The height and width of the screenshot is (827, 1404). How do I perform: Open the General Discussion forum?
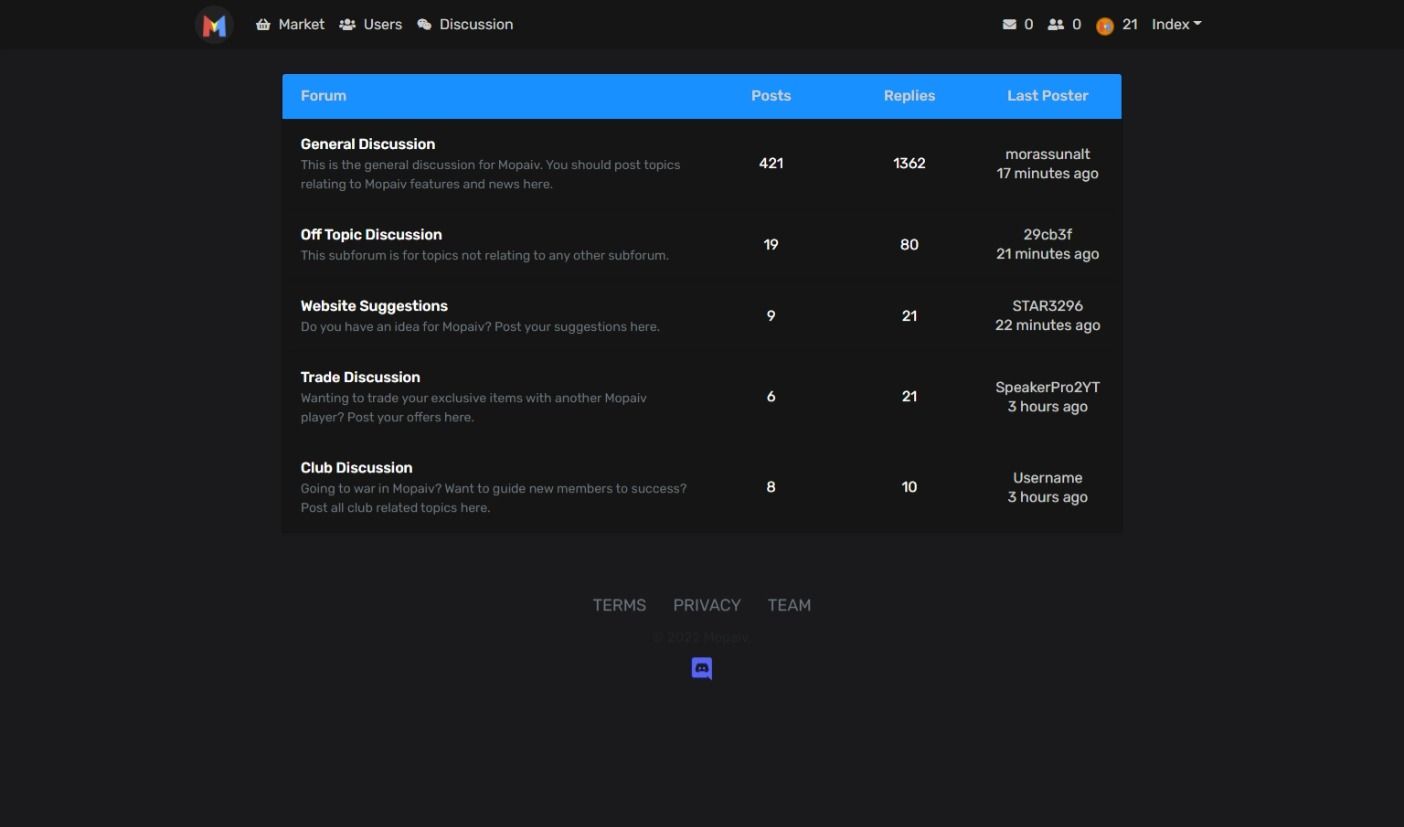(x=368, y=144)
